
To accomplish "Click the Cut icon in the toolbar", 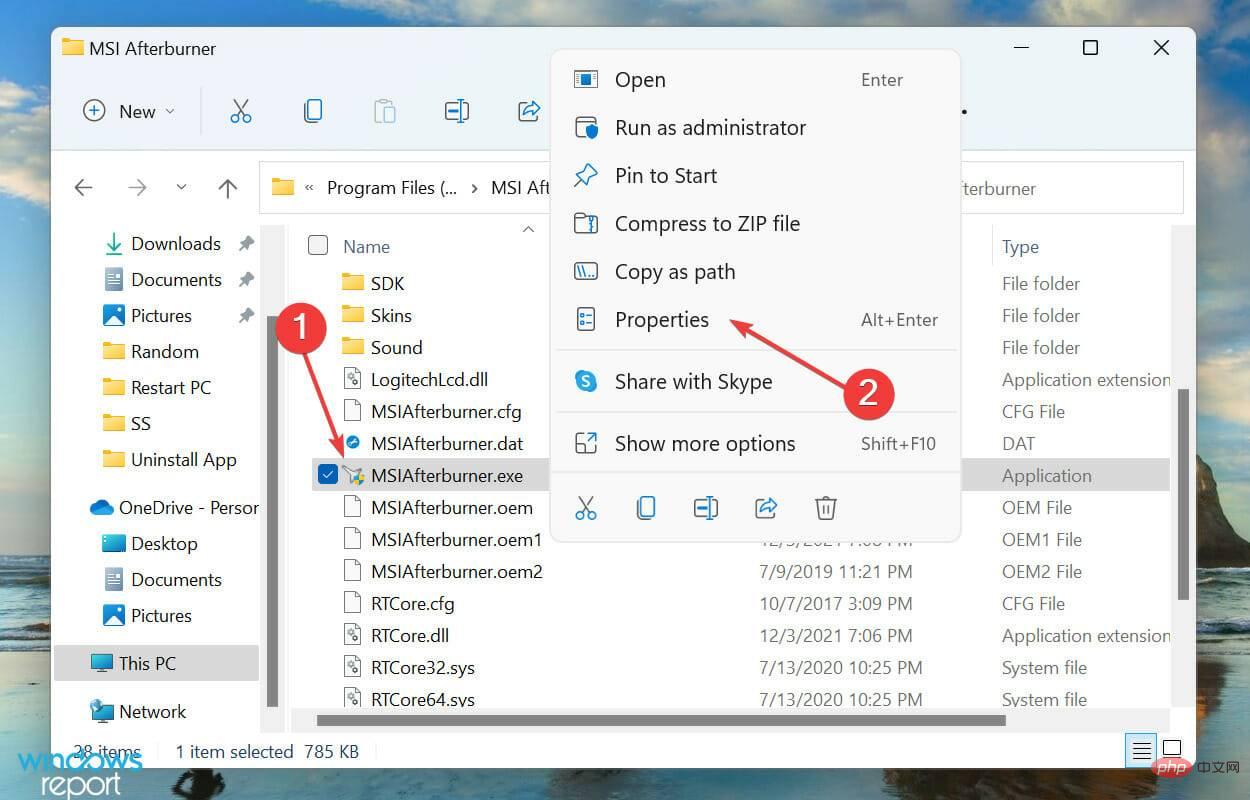I will (x=241, y=111).
